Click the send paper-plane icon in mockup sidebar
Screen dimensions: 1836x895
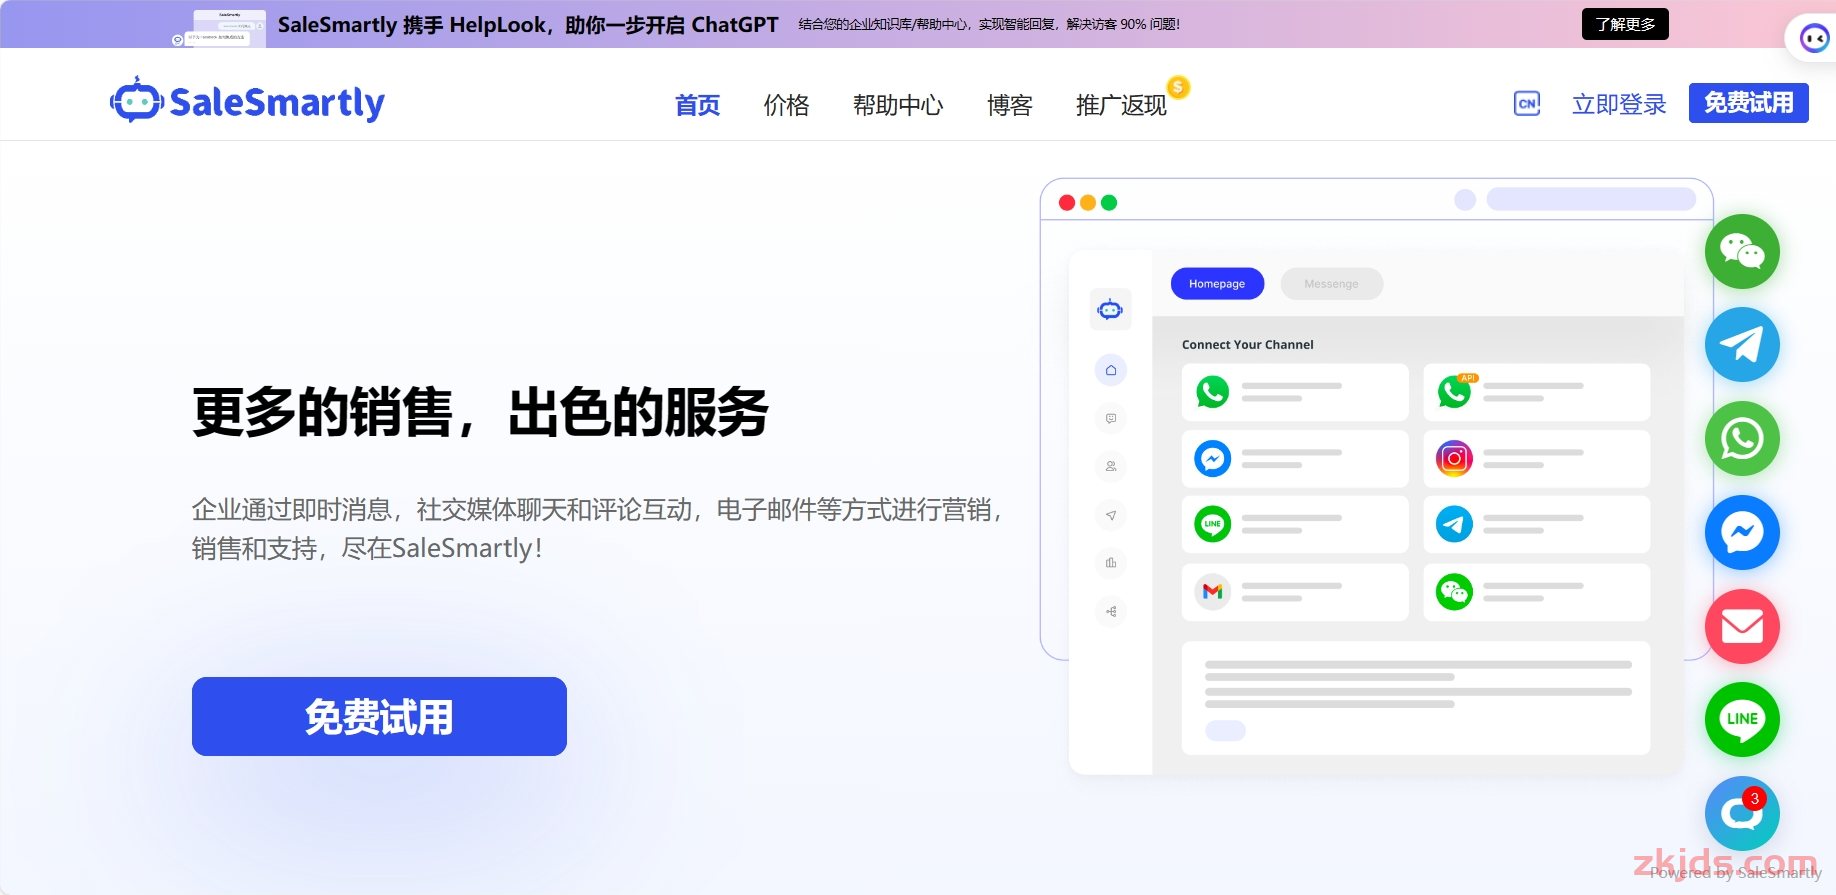(1110, 515)
